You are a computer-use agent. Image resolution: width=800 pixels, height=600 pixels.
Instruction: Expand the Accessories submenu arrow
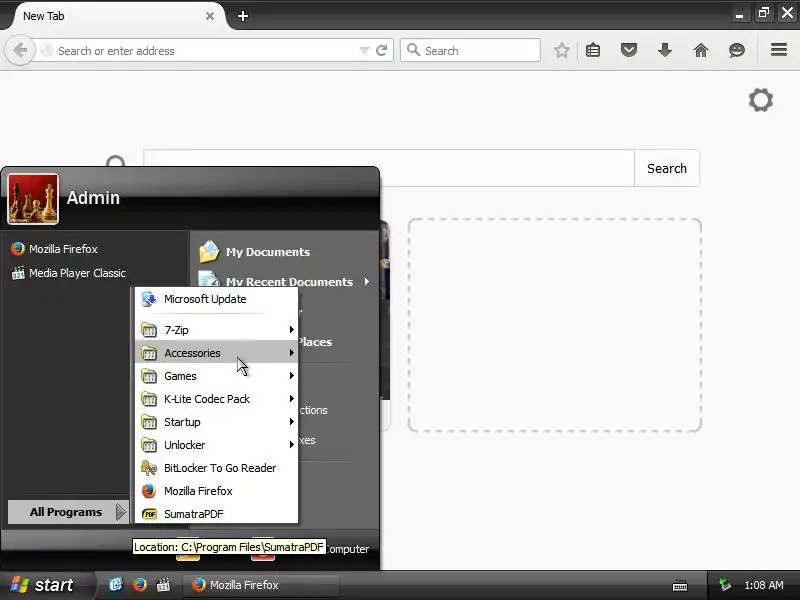click(x=291, y=353)
